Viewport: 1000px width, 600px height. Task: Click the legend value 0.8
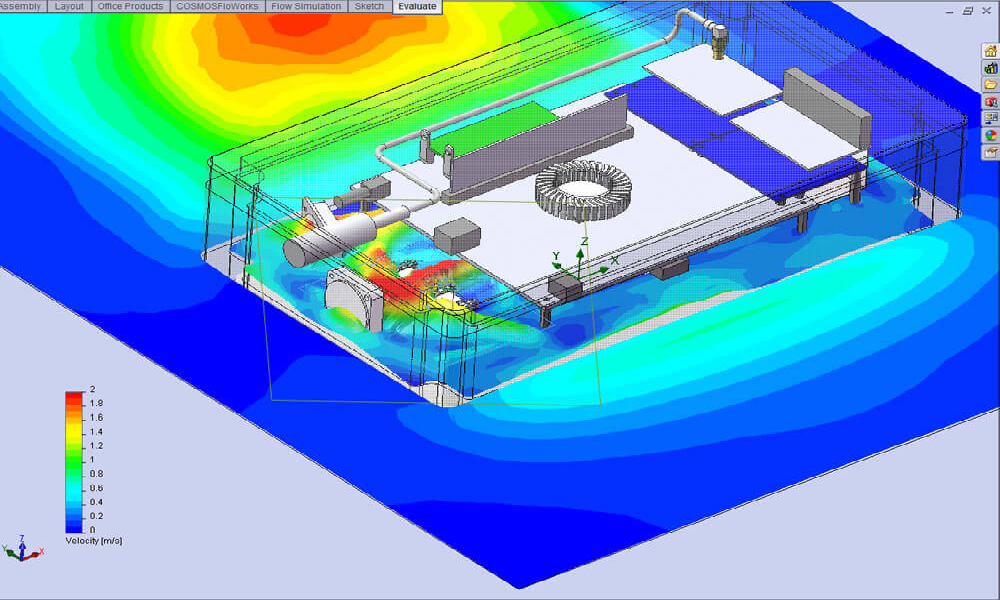(x=96, y=474)
